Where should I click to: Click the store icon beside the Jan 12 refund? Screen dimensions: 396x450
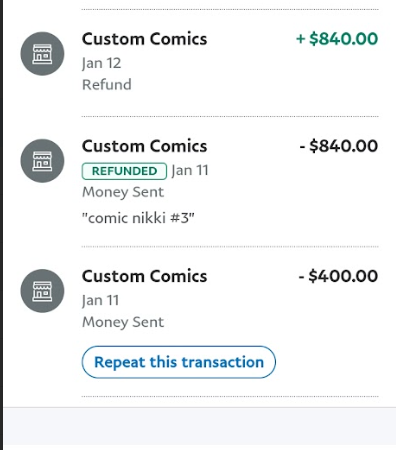(42, 54)
